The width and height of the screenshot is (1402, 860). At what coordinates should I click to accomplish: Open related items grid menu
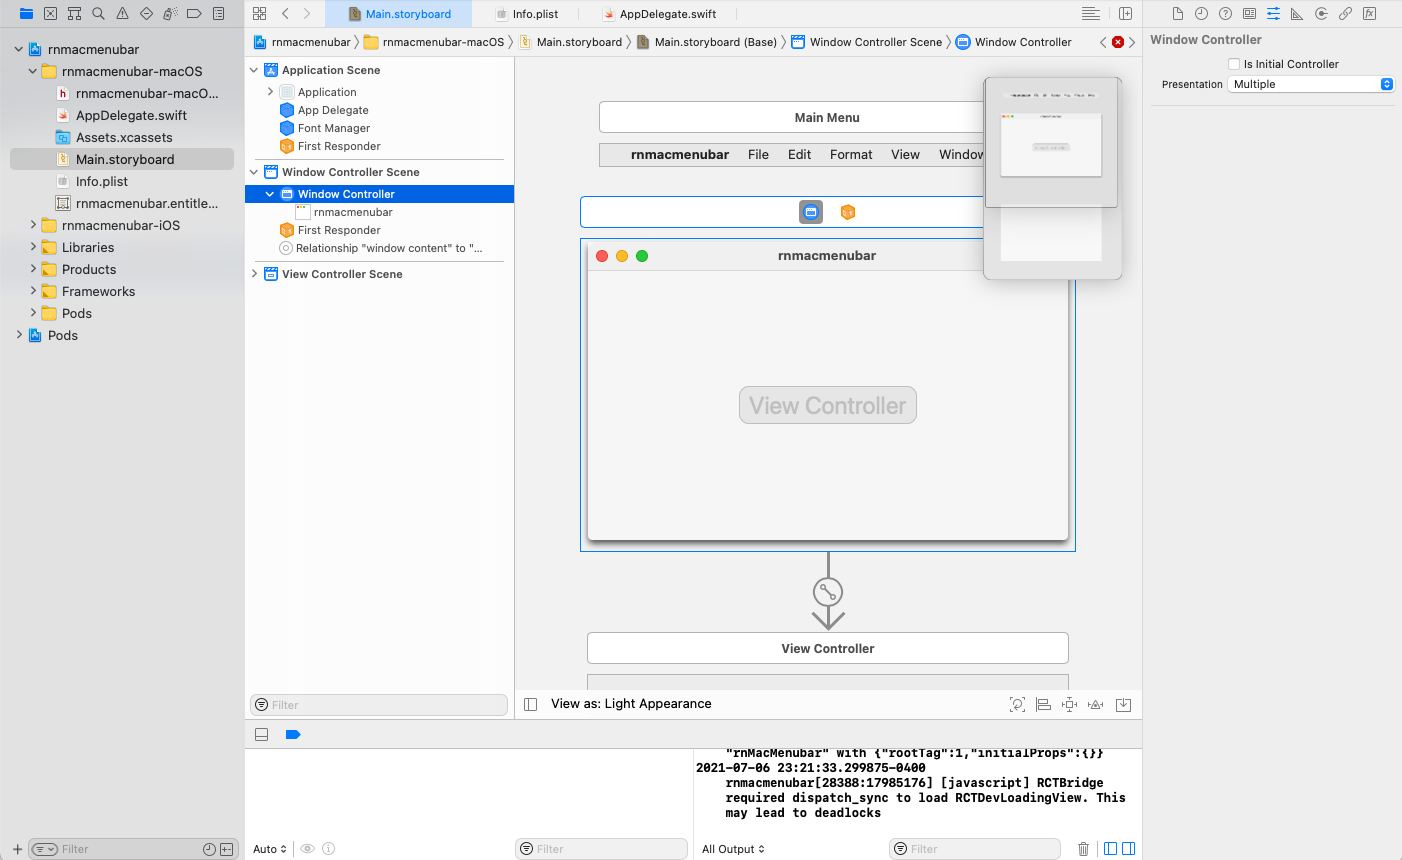[259, 14]
